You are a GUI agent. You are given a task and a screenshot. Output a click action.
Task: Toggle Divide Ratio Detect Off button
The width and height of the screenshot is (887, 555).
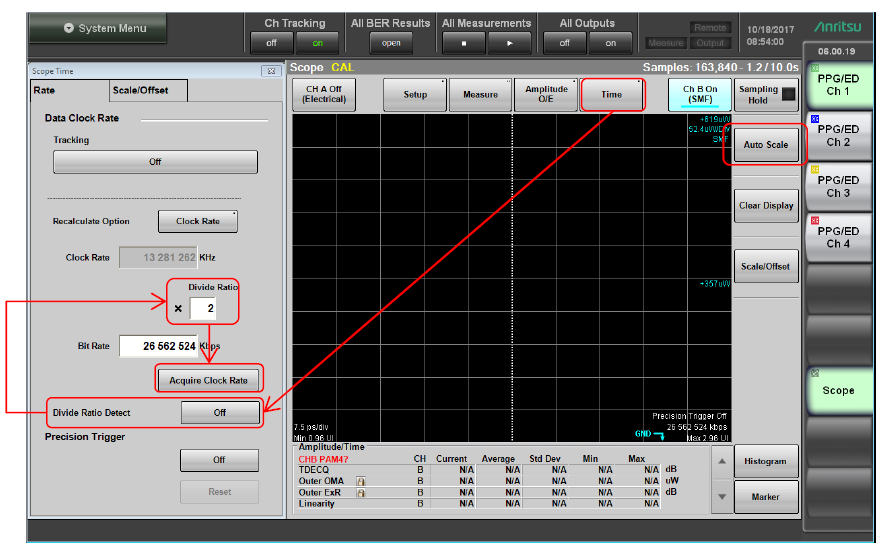click(220, 412)
